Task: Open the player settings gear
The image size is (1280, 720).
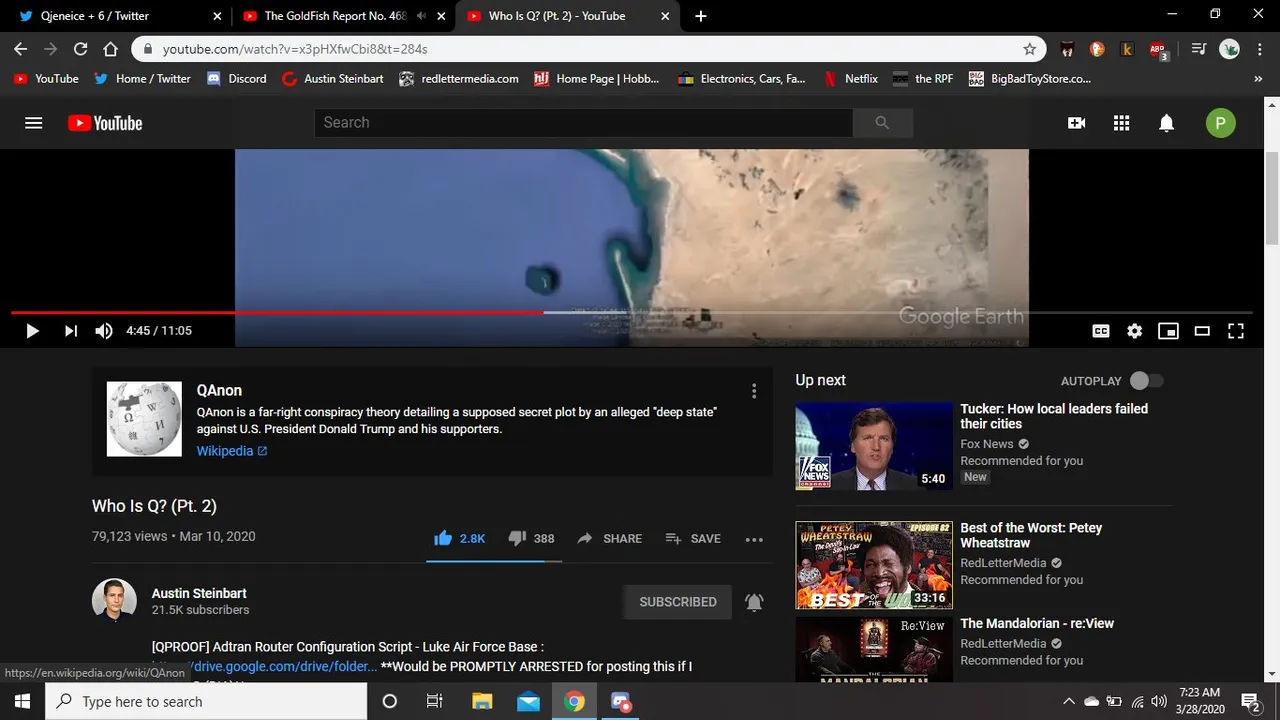Action: click(x=1134, y=331)
